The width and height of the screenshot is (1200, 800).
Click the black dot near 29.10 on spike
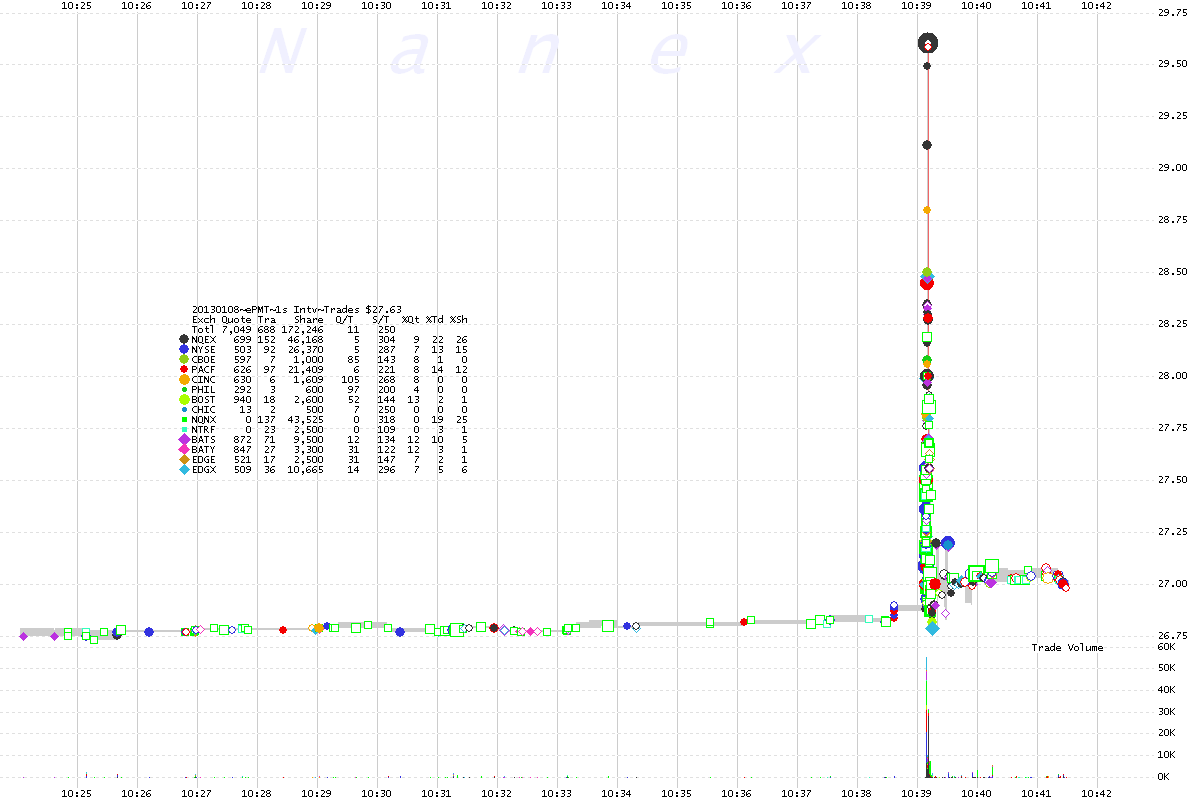927,145
